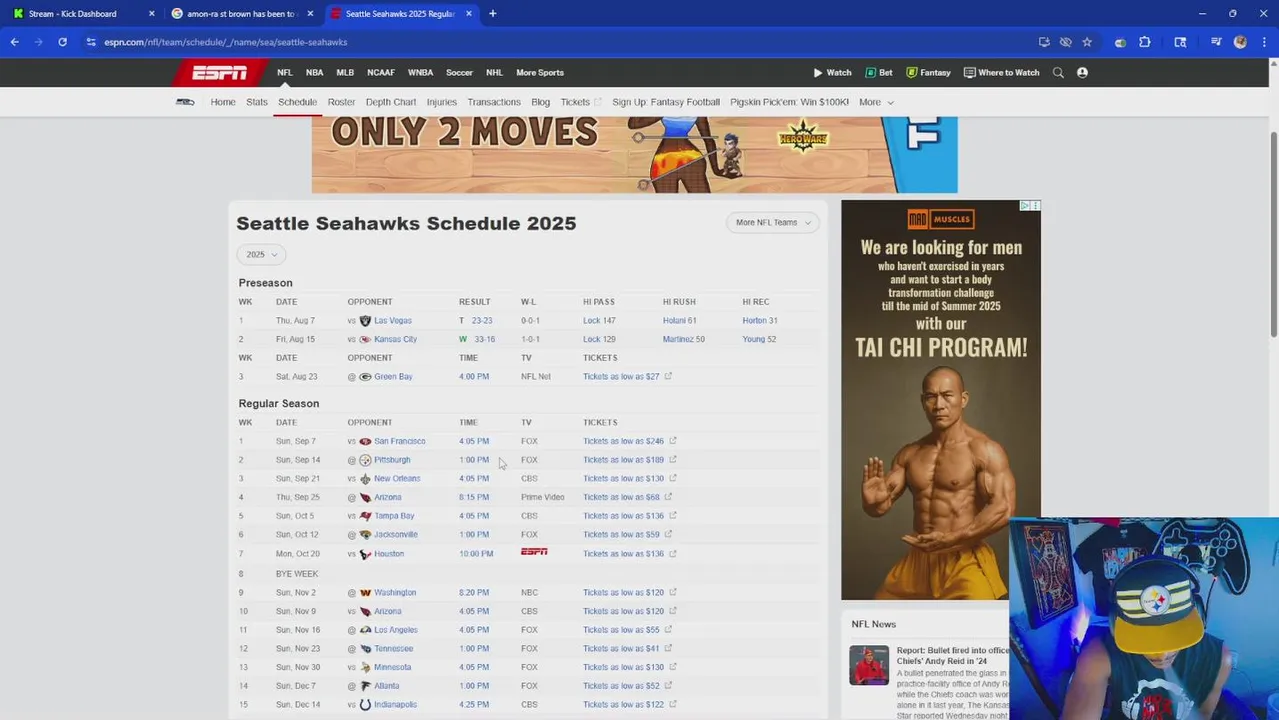Click the 10:00 PM Houston game time
Screen dimensions: 1279x720
(x=476, y=554)
